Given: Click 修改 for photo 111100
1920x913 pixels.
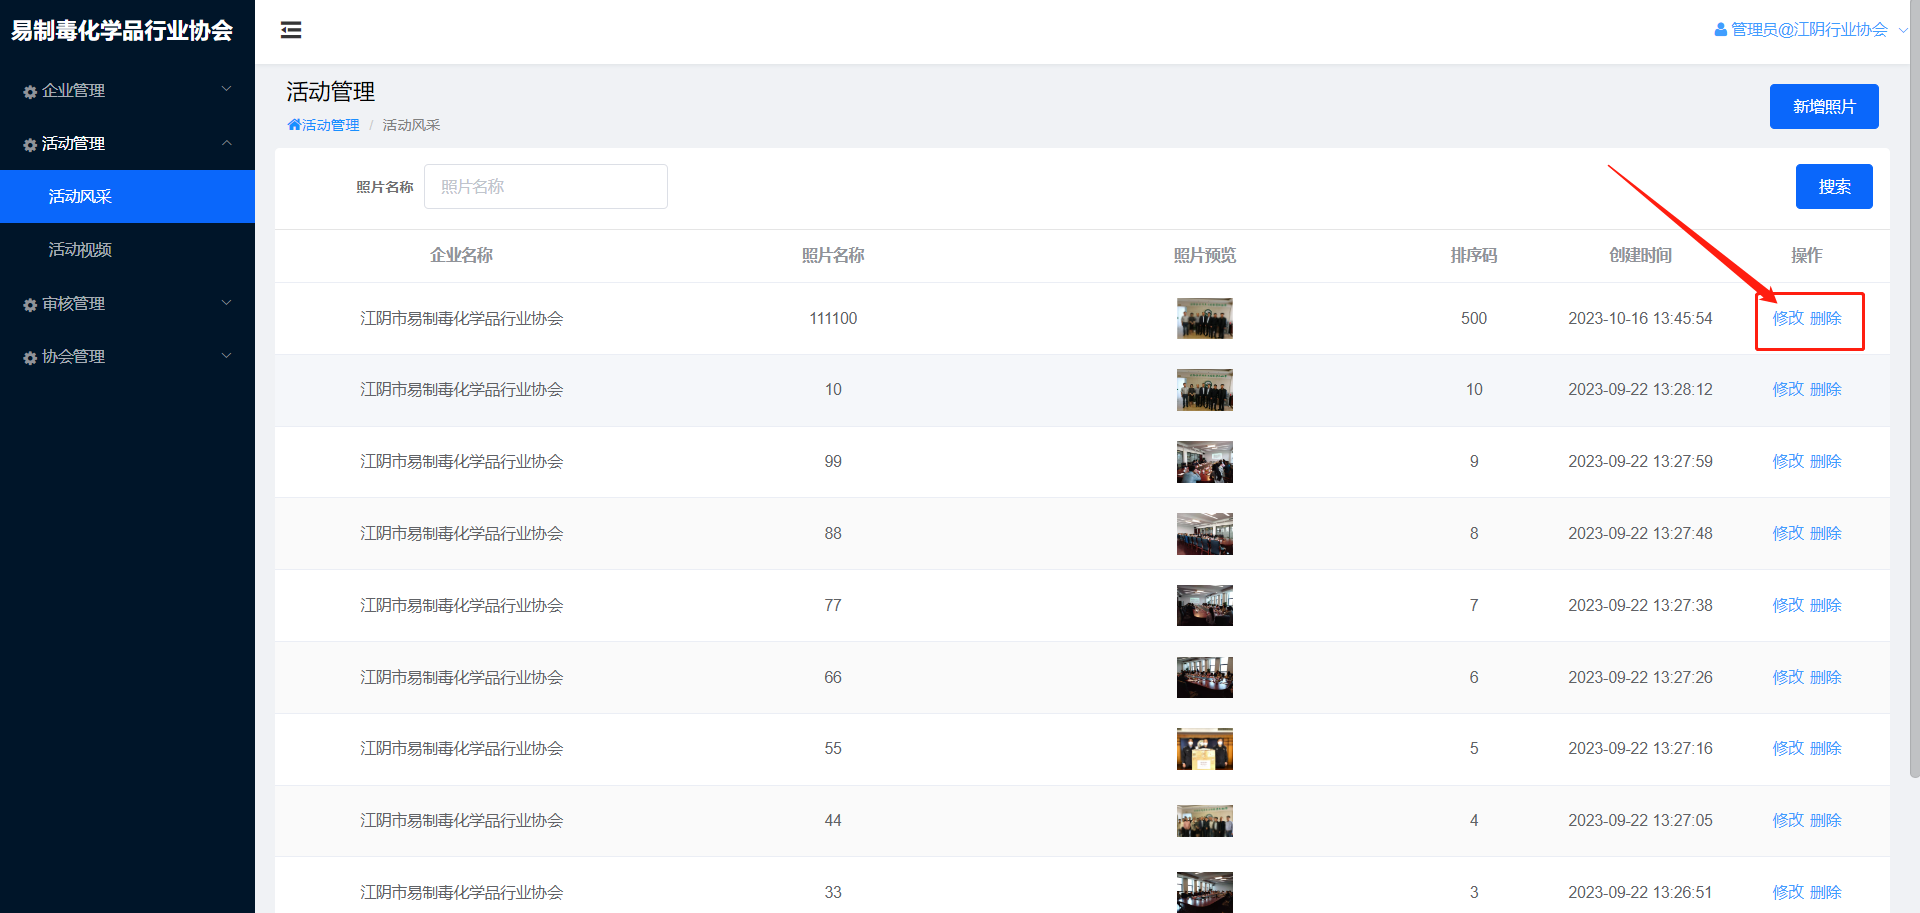Looking at the screenshot, I should [x=1788, y=318].
